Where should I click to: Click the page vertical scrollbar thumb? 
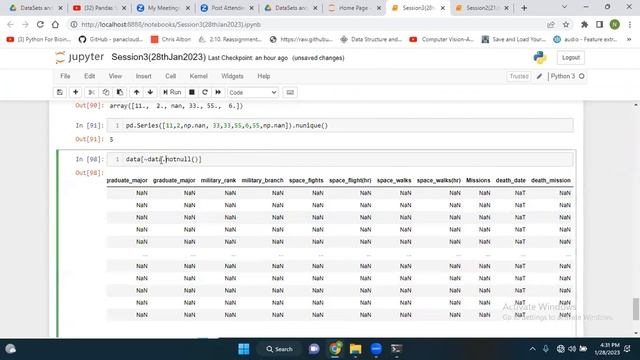pos(636,309)
